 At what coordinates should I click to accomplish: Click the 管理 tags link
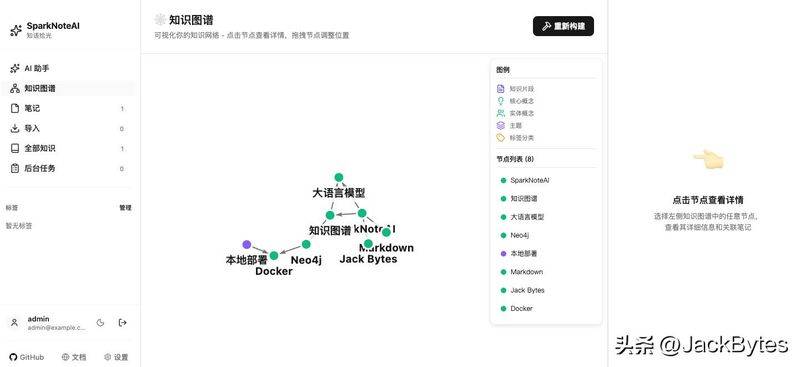coord(126,208)
